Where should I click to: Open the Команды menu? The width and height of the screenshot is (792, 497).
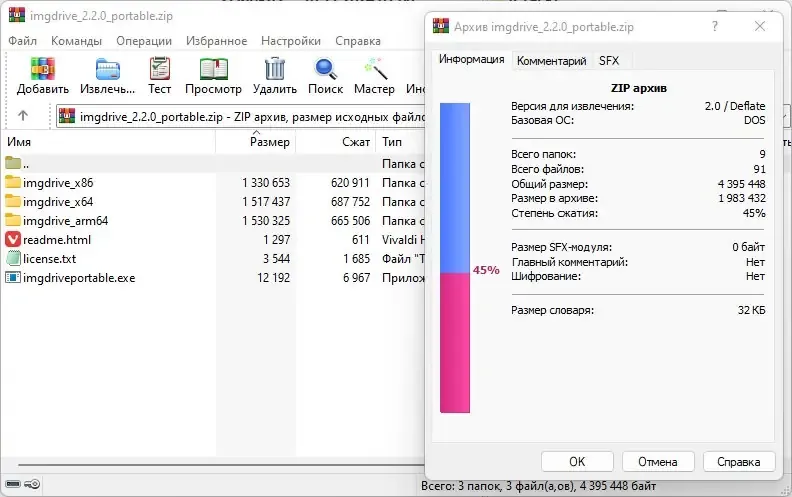pos(76,41)
